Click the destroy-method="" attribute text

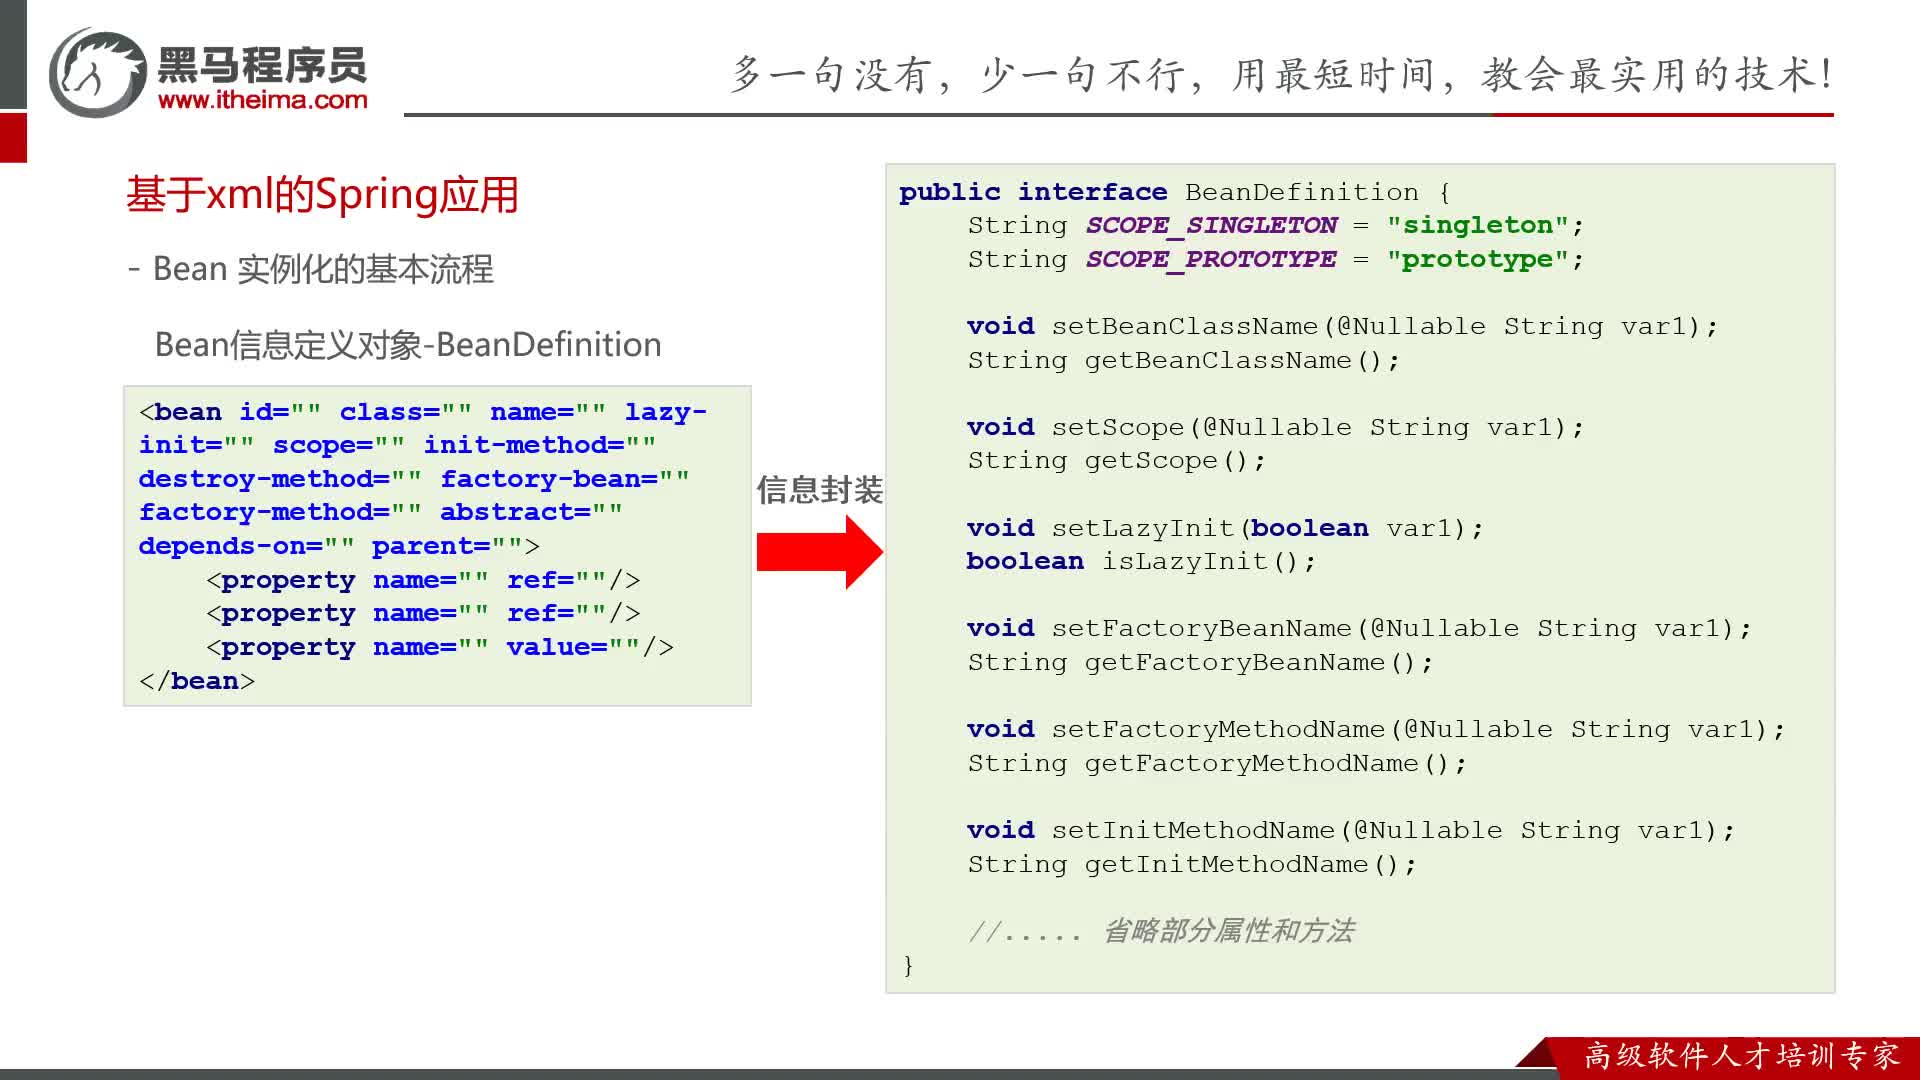[280, 479]
